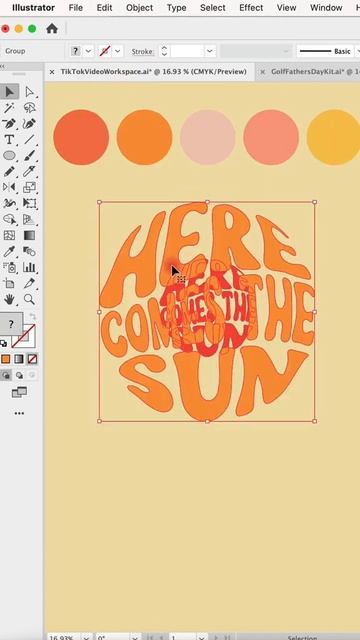Select the Eyedropper tool
The height and width of the screenshot is (640, 360).
click(9, 251)
